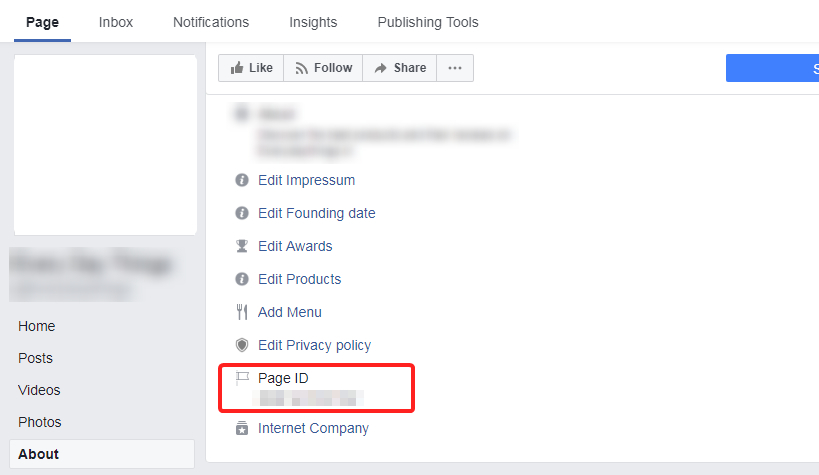Click the Edit Products link
Viewport: 819px width, 475px height.
[299, 279]
